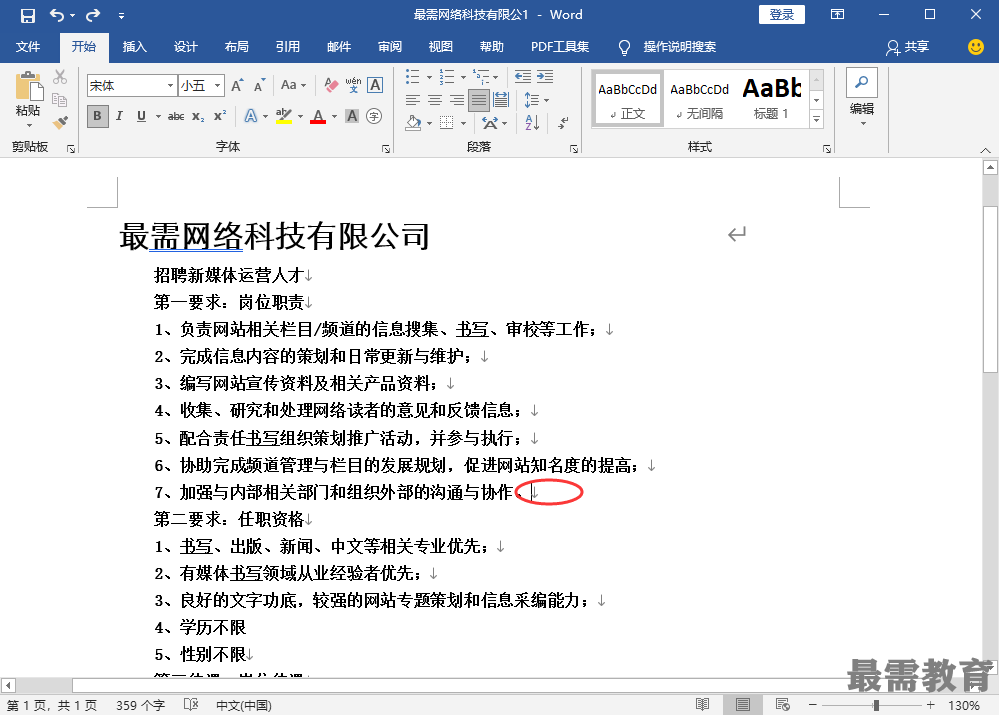Apply yellow text highlight color
This screenshot has height=715, width=999.
(284, 116)
